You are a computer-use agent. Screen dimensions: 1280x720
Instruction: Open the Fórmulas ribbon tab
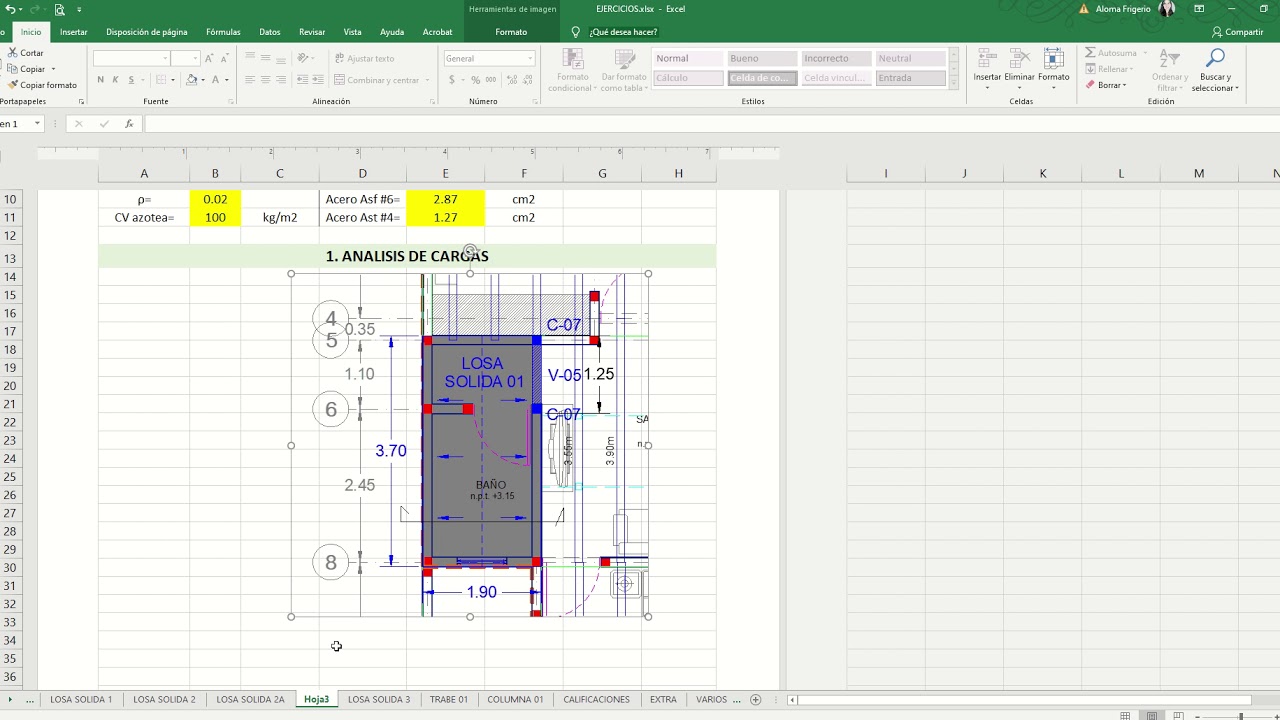223,32
